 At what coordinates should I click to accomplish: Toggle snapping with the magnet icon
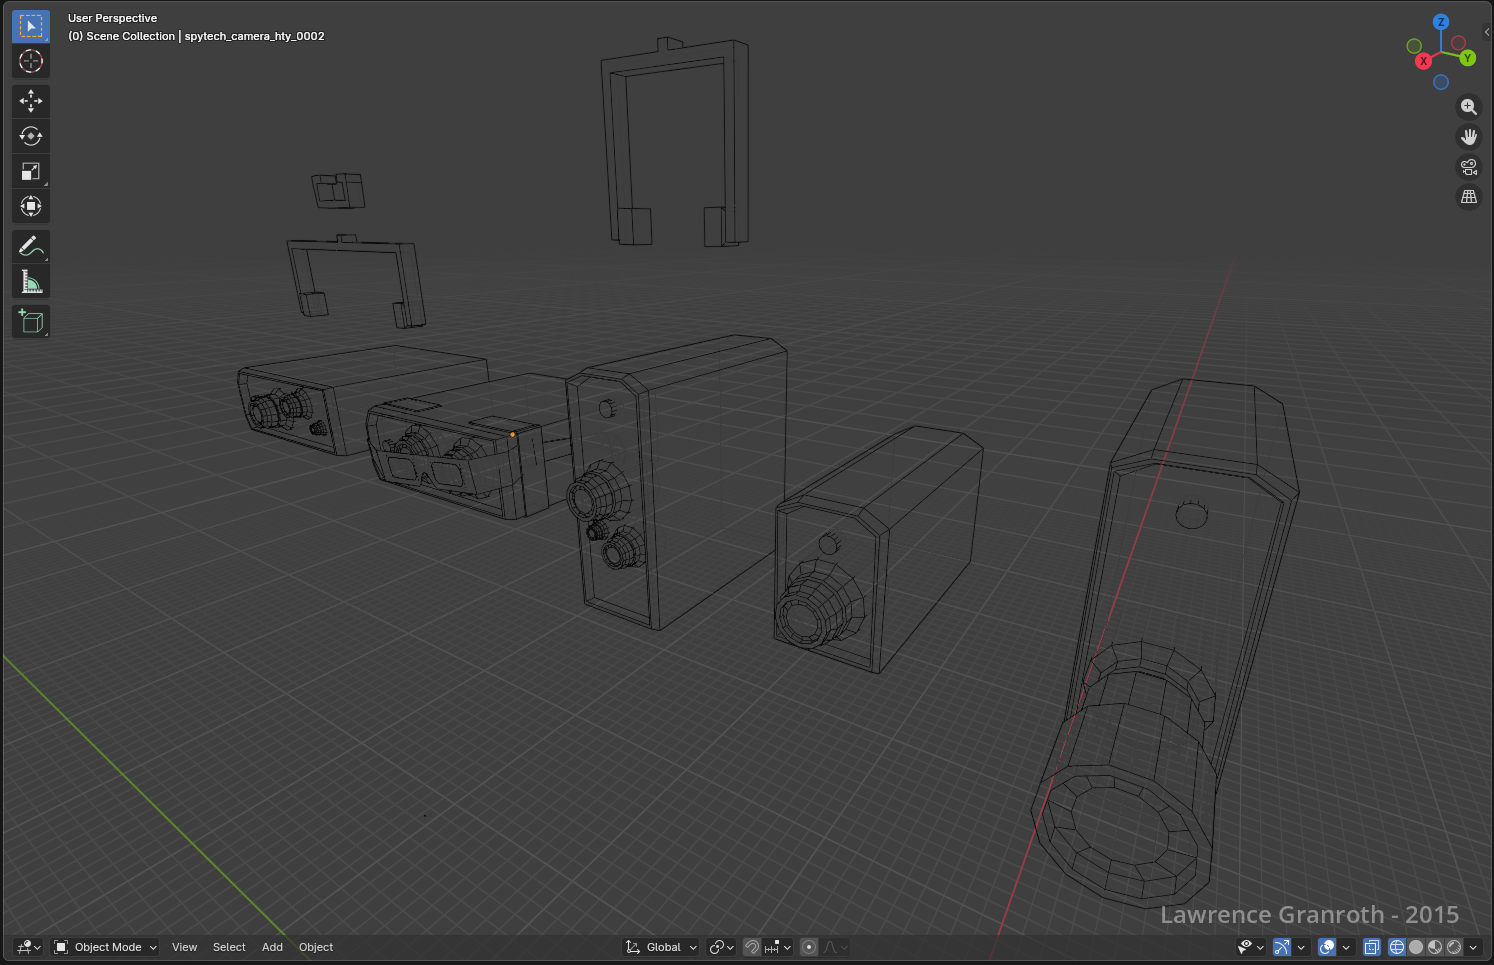point(752,947)
